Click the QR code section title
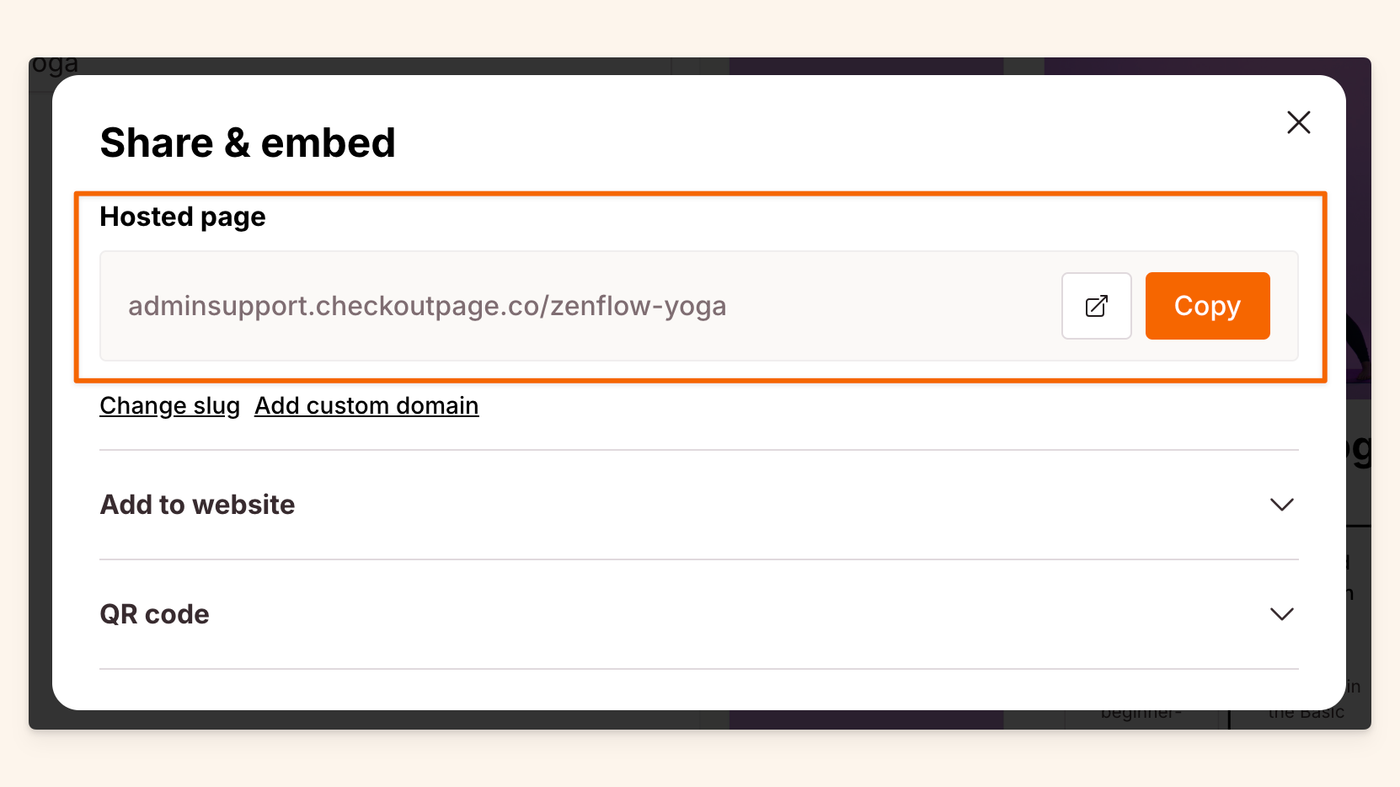 click(155, 614)
